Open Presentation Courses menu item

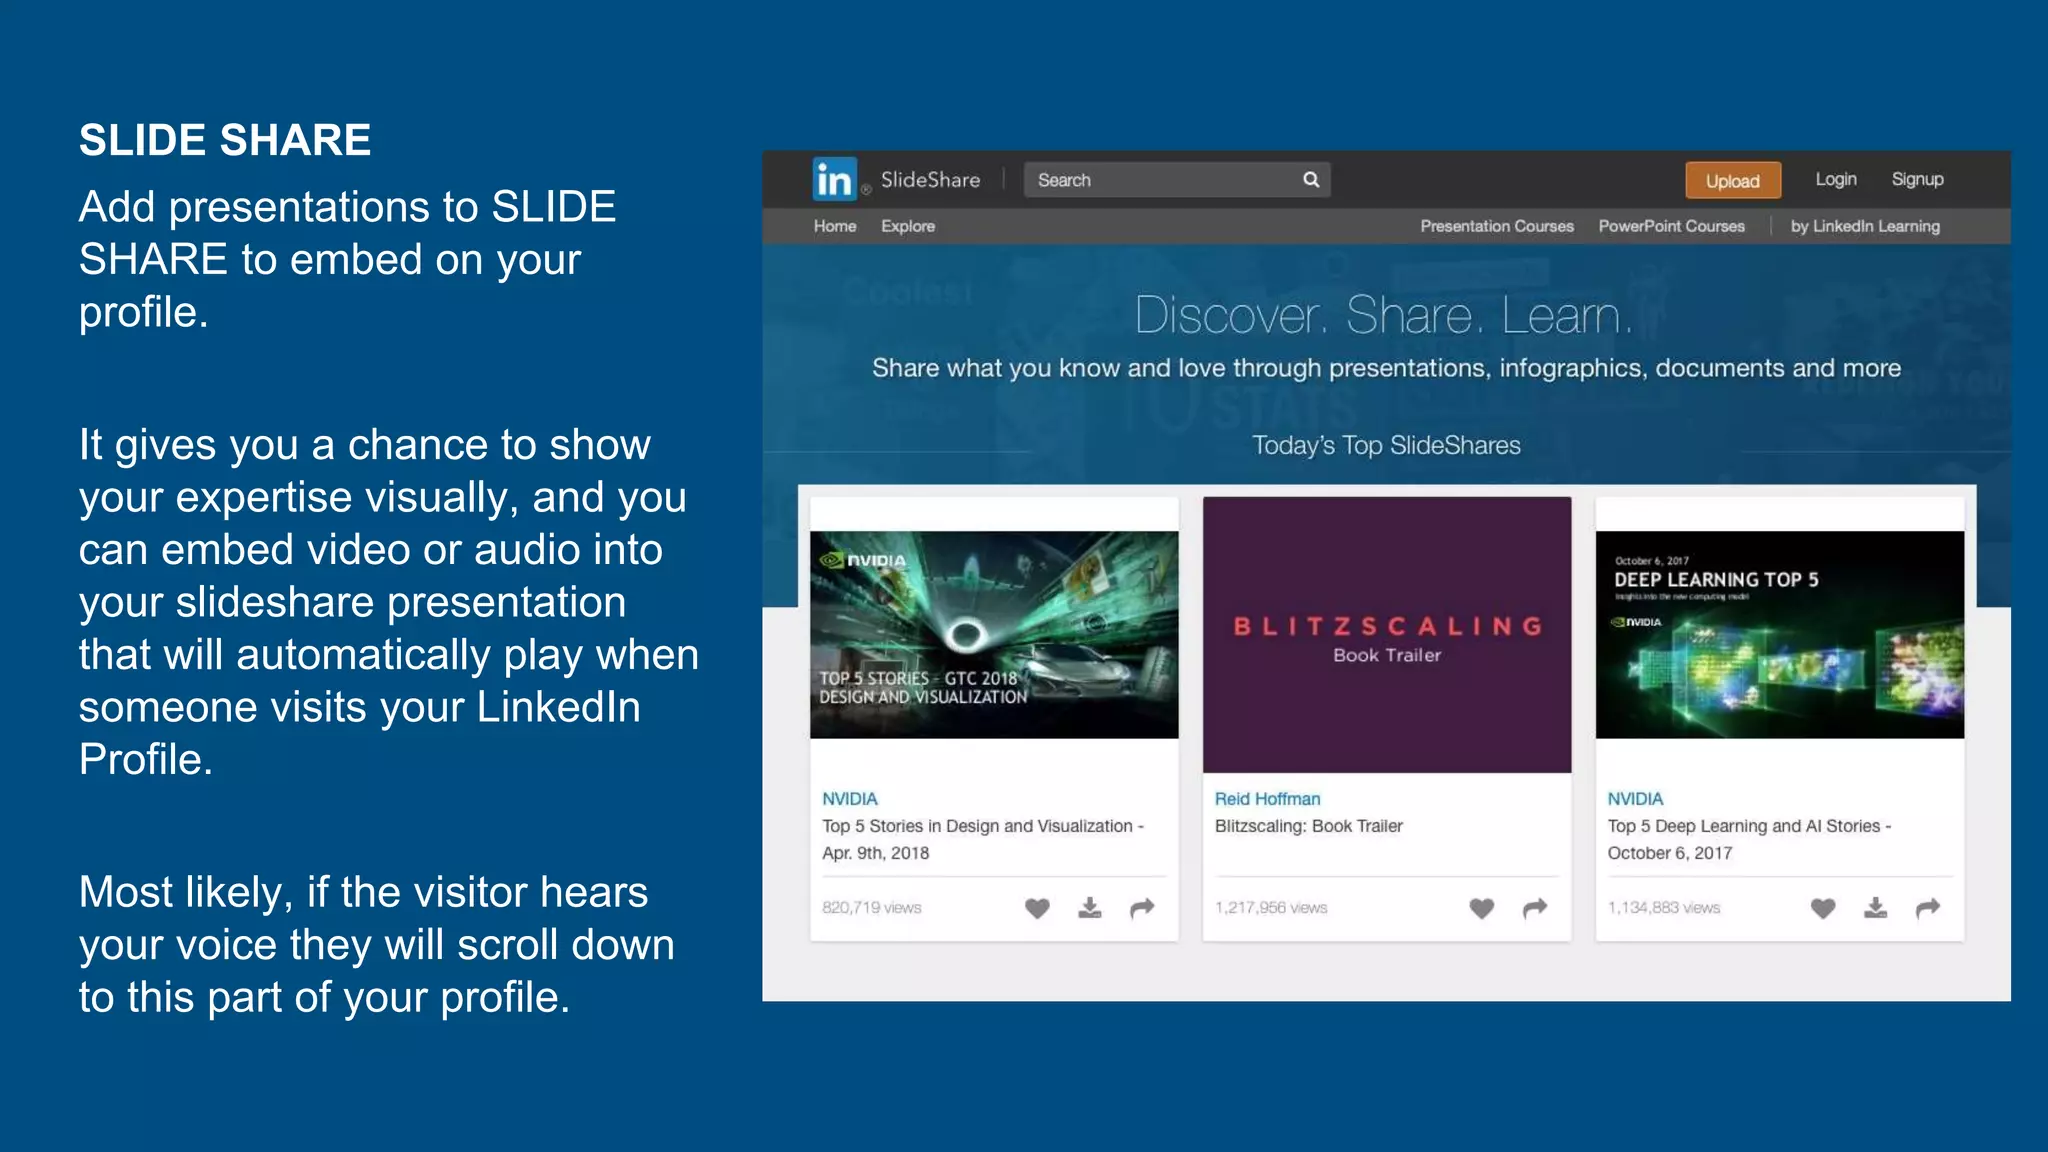pyautogui.click(x=1497, y=226)
